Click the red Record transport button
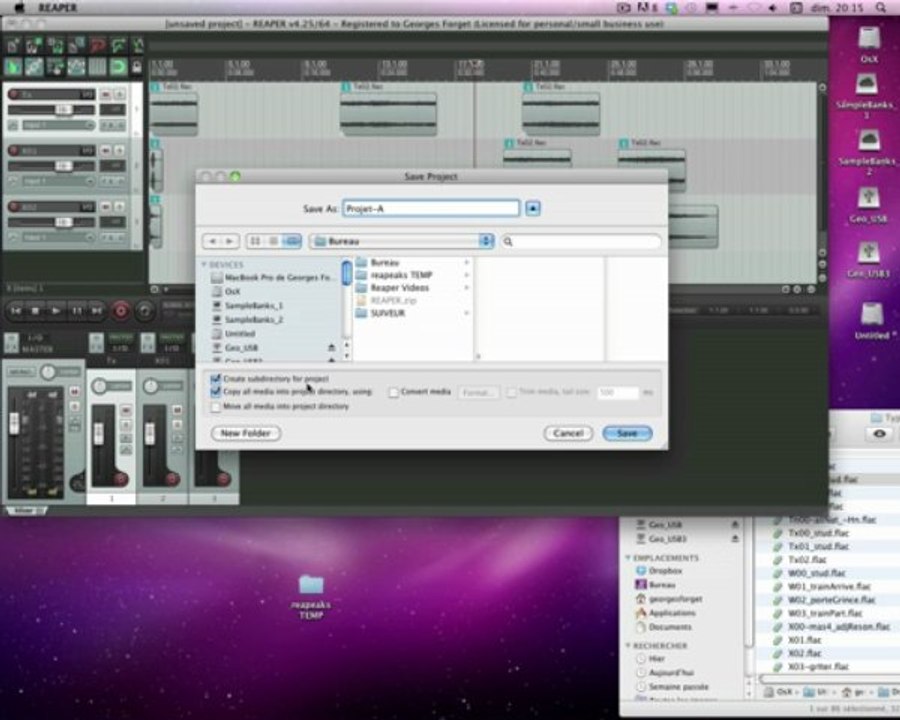Image resolution: width=900 pixels, height=720 pixels. click(x=121, y=311)
